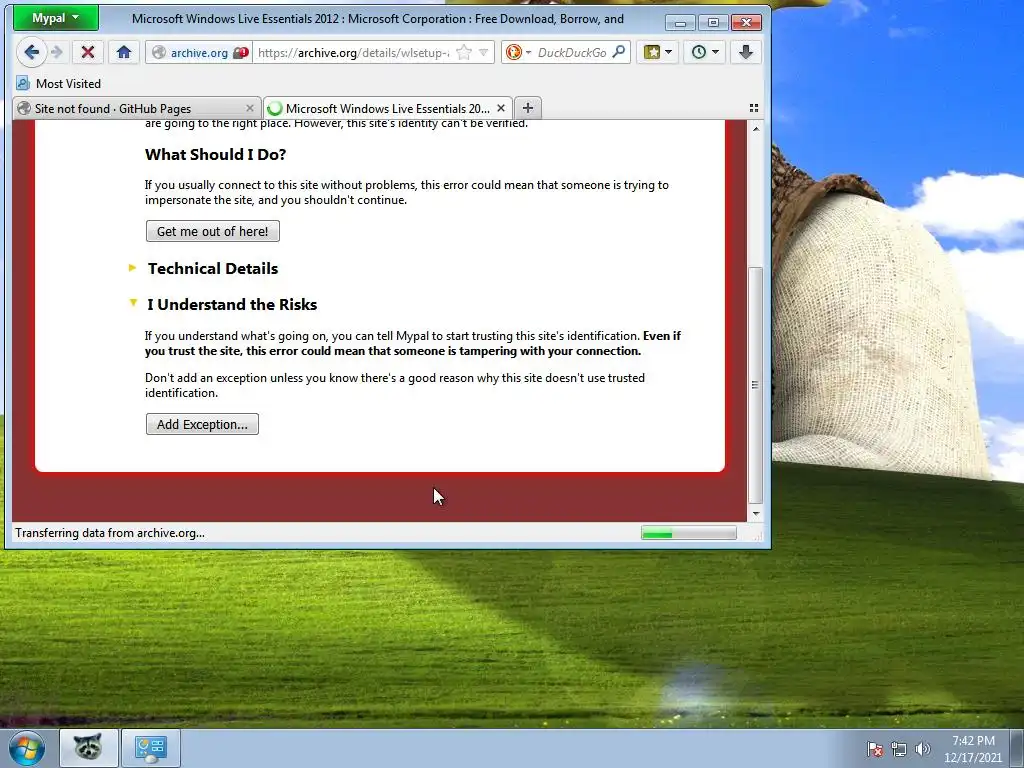The width and height of the screenshot is (1024, 768).
Task: Open a new tab with plus button
Action: coord(528,108)
